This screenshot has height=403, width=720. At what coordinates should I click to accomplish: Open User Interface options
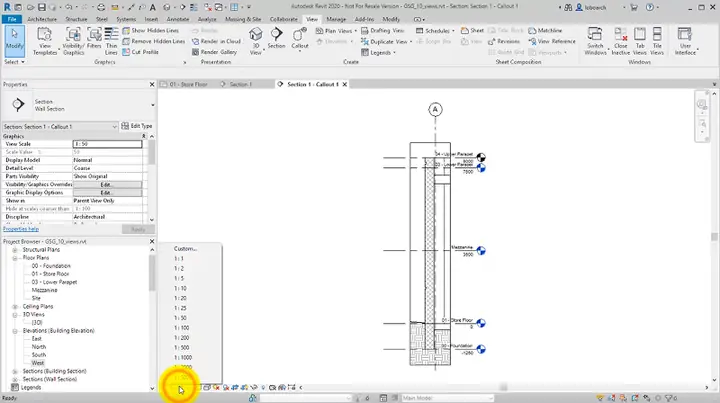685,41
